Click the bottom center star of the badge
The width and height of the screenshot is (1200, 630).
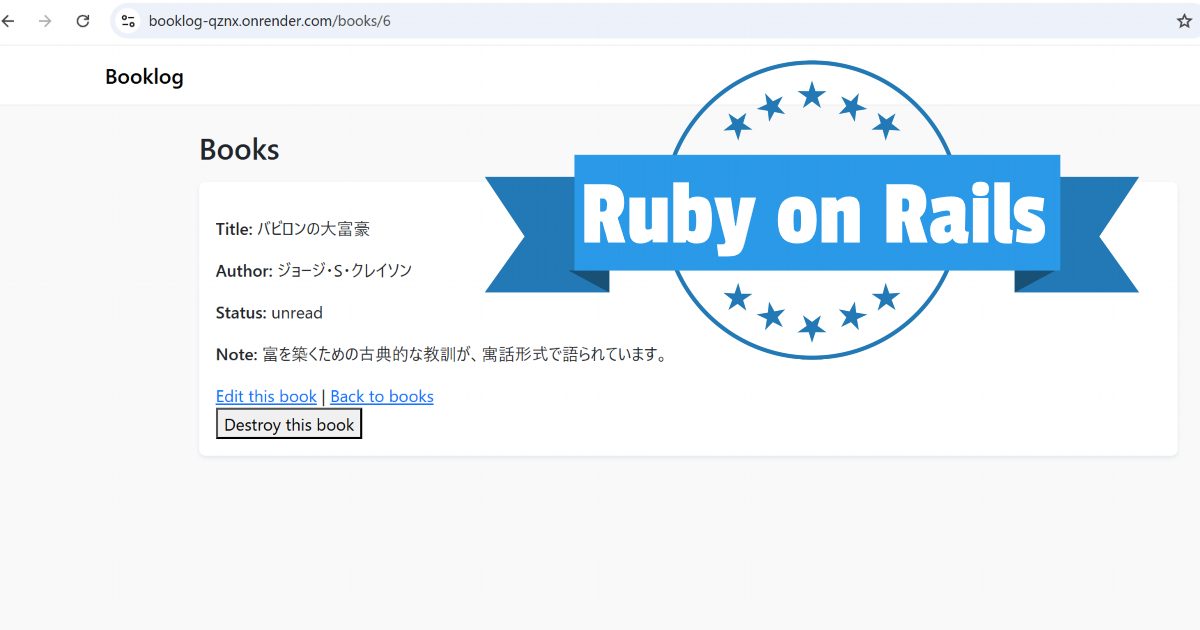(x=812, y=326)
